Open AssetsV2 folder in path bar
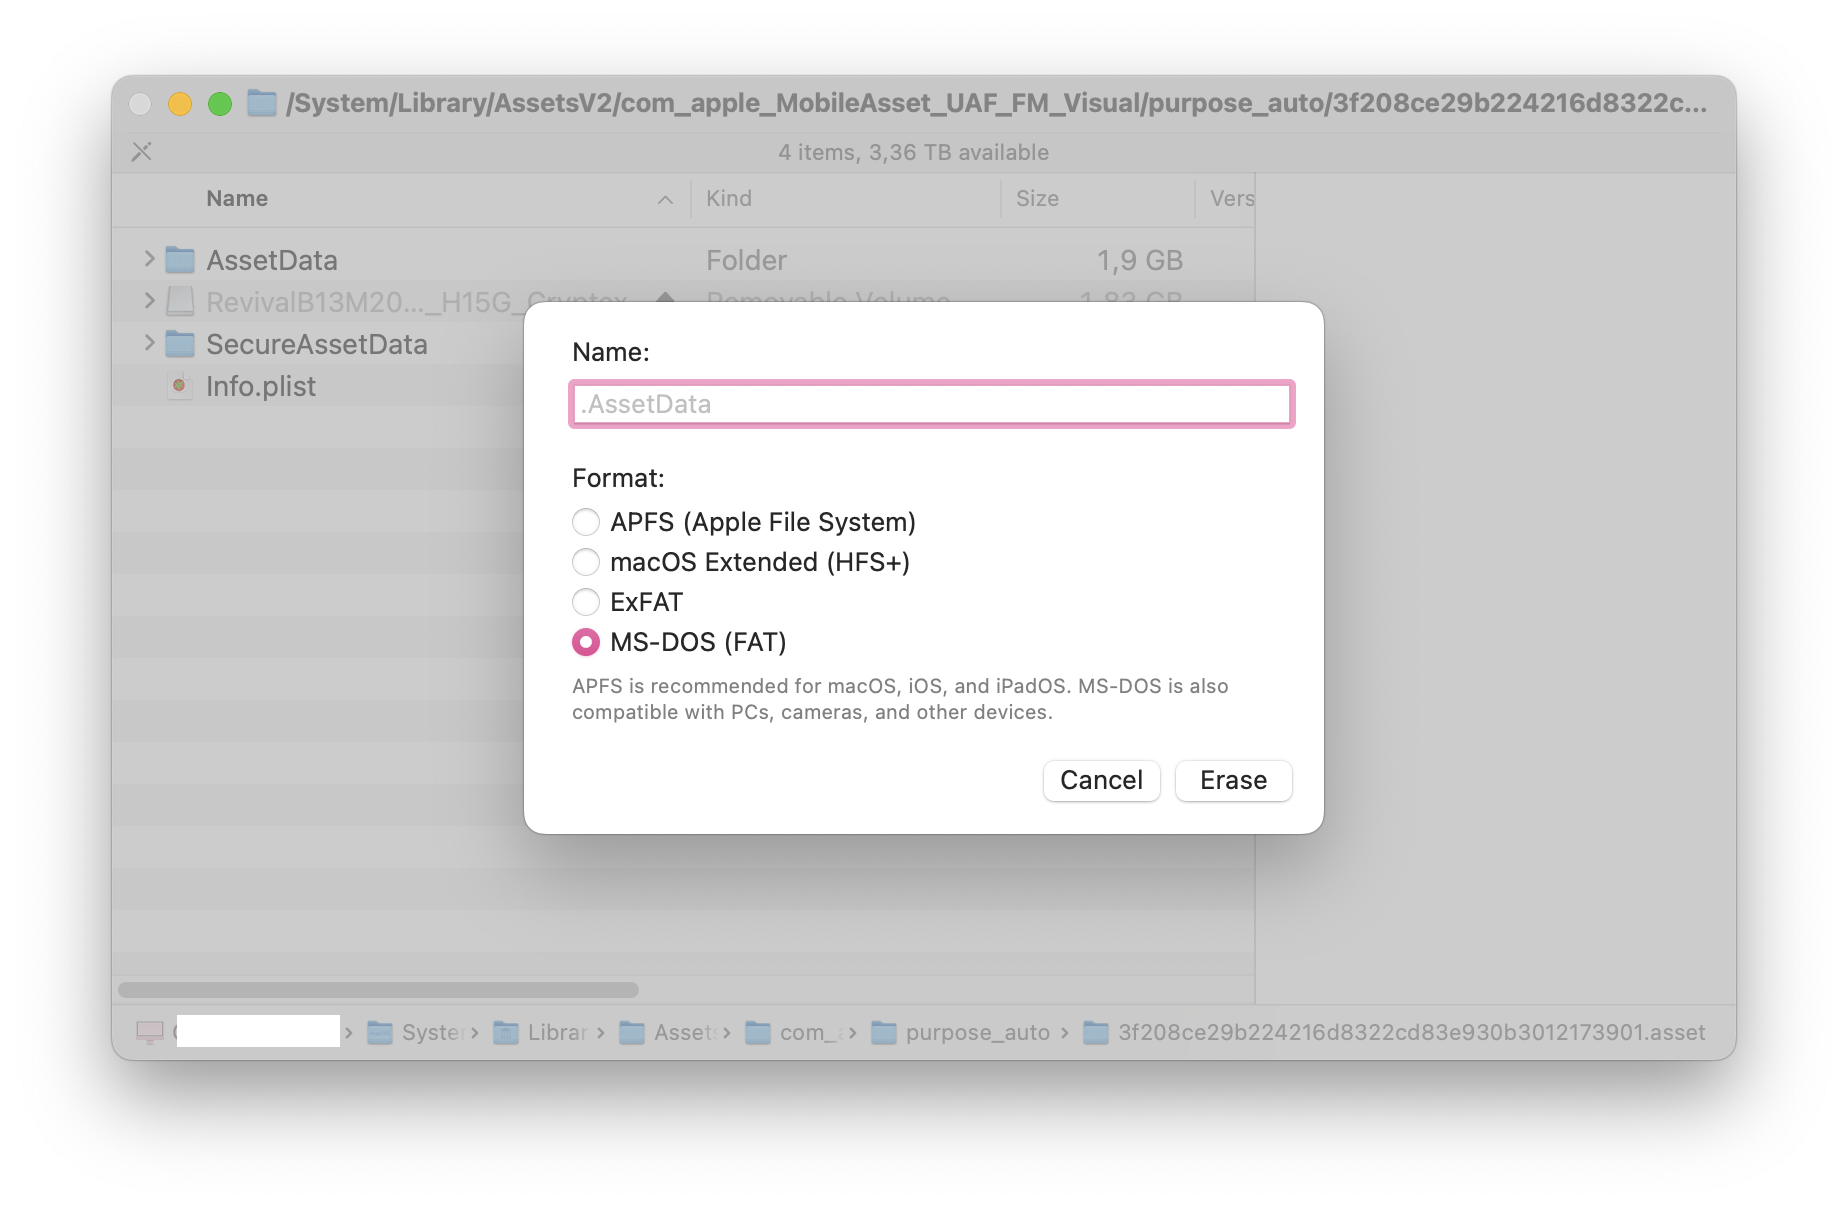The height and width of the screenshot is (1208, 1848). click(x=669, y=1032)
